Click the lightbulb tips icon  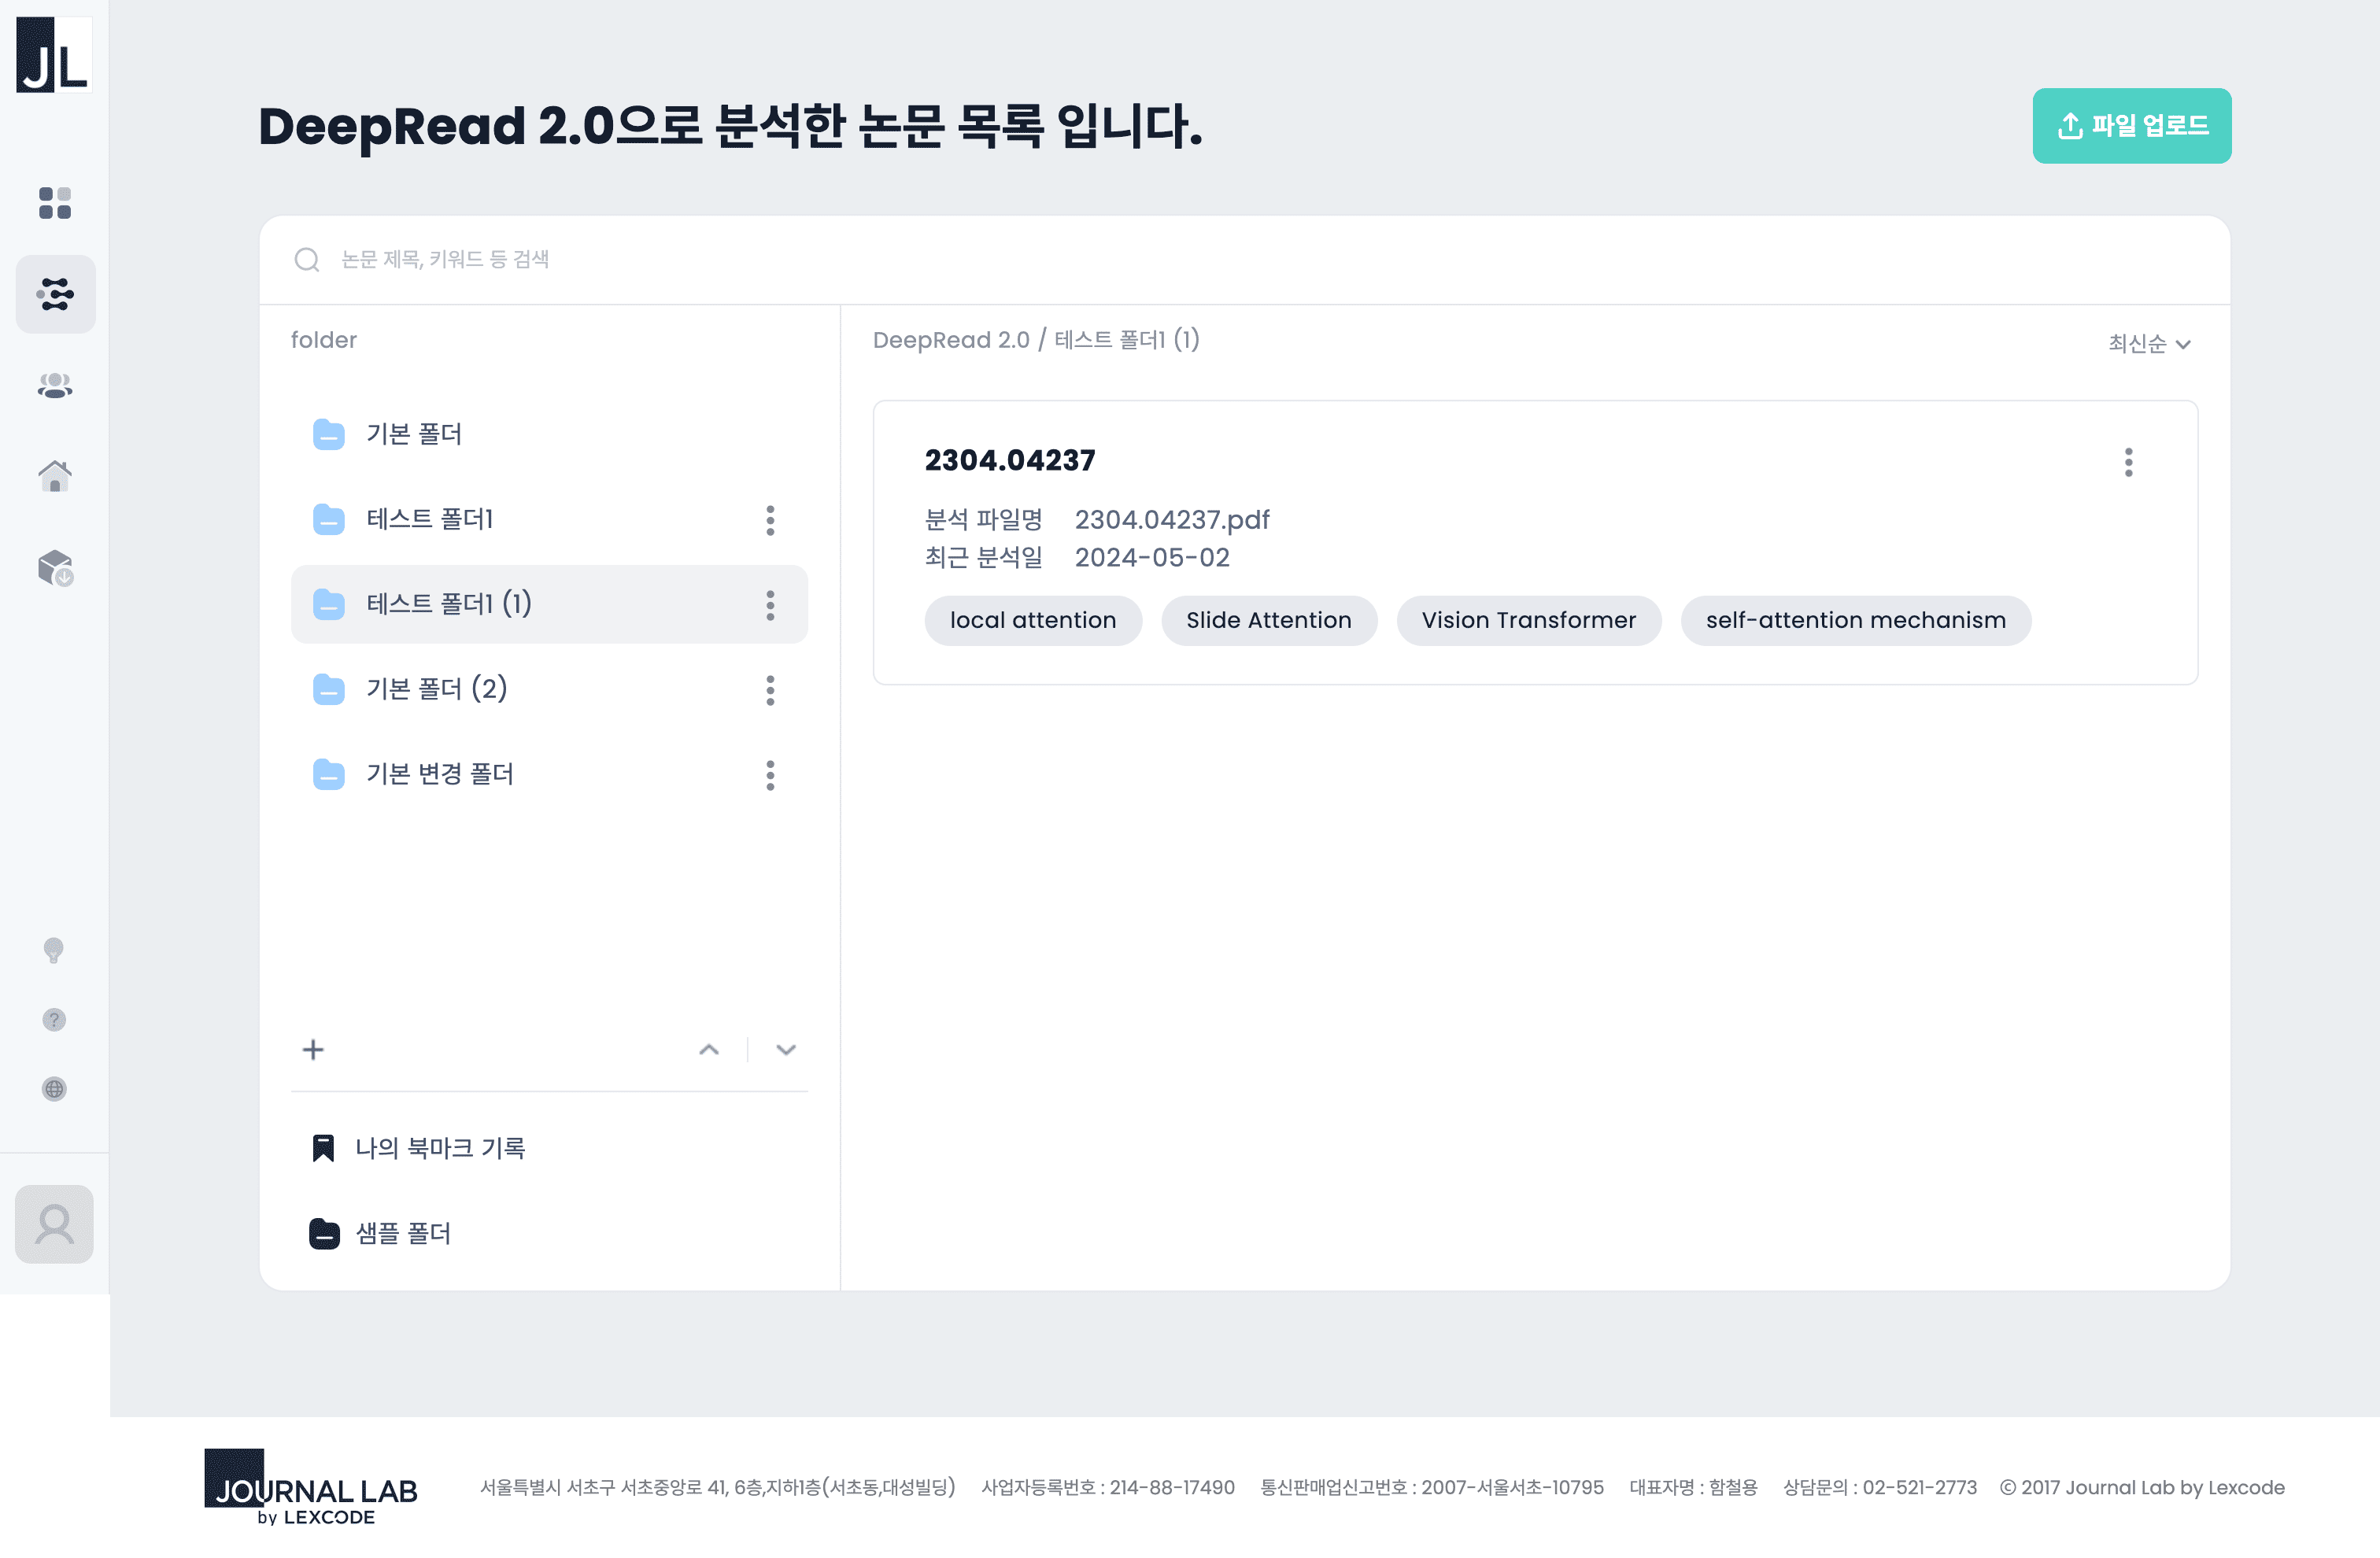54,951
